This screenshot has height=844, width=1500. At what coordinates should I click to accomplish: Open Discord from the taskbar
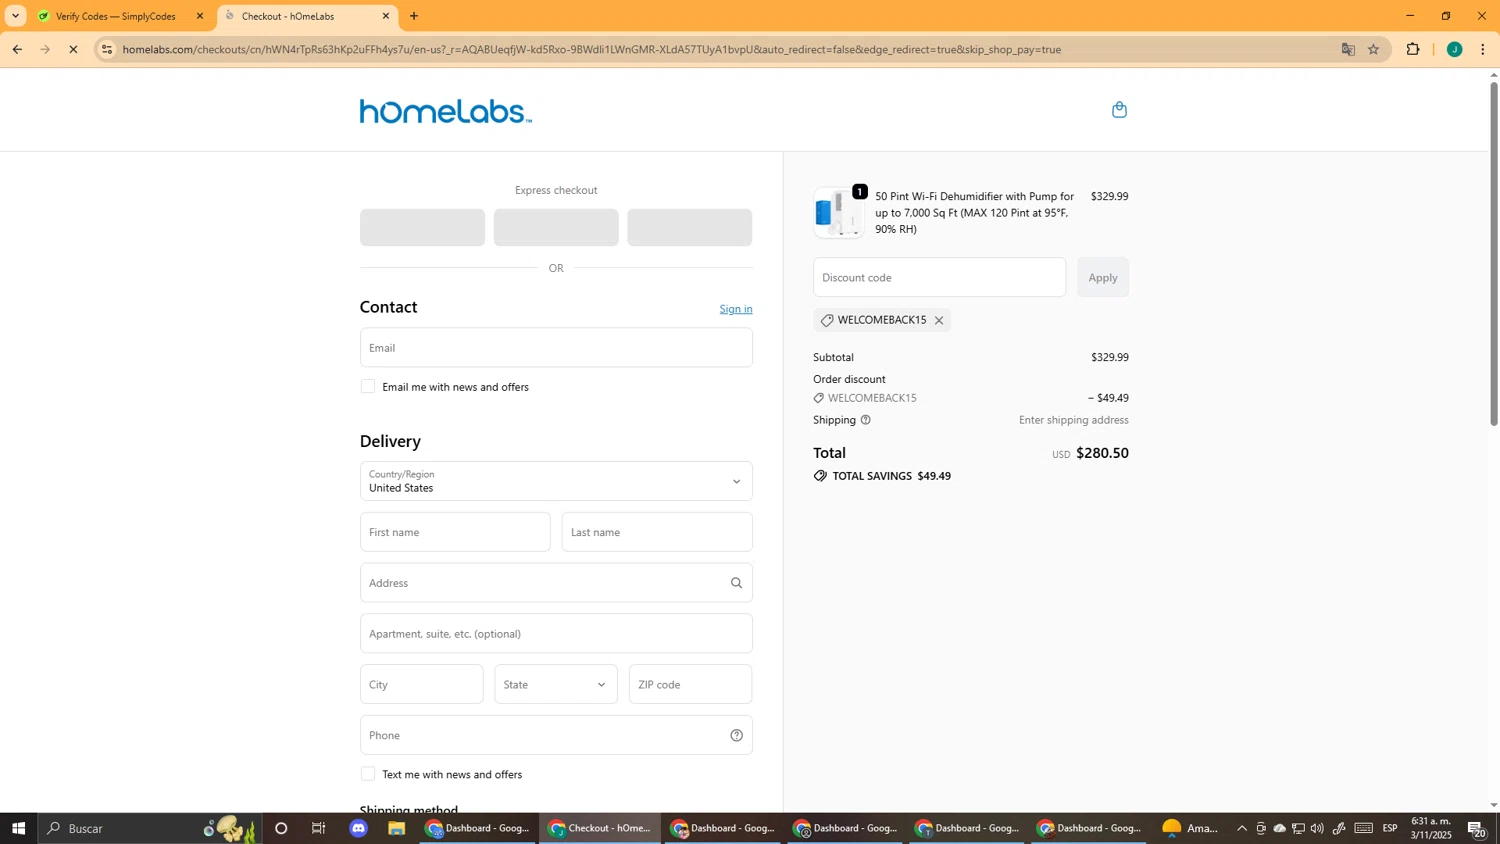(359, 828)
